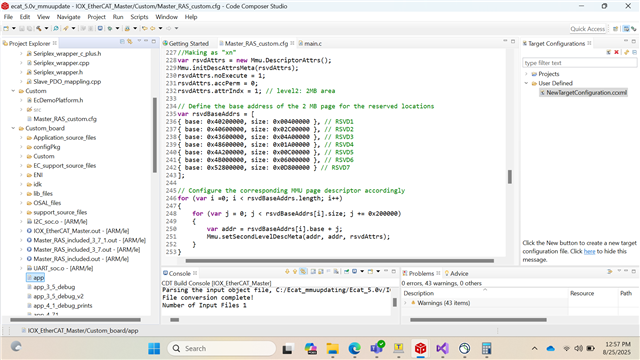Collapse User Defined node in Target Configurations
Screen dimensions: 640x360
coord(526,83)
